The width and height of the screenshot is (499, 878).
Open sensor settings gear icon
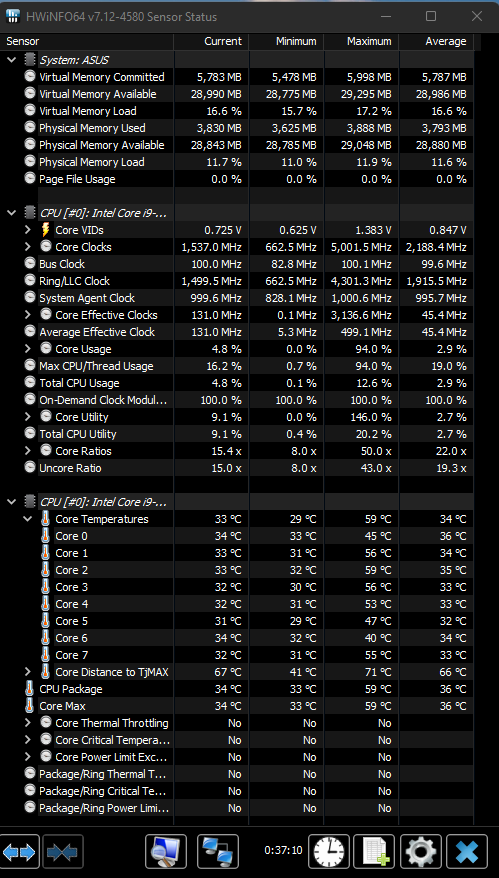coord(421,852)
